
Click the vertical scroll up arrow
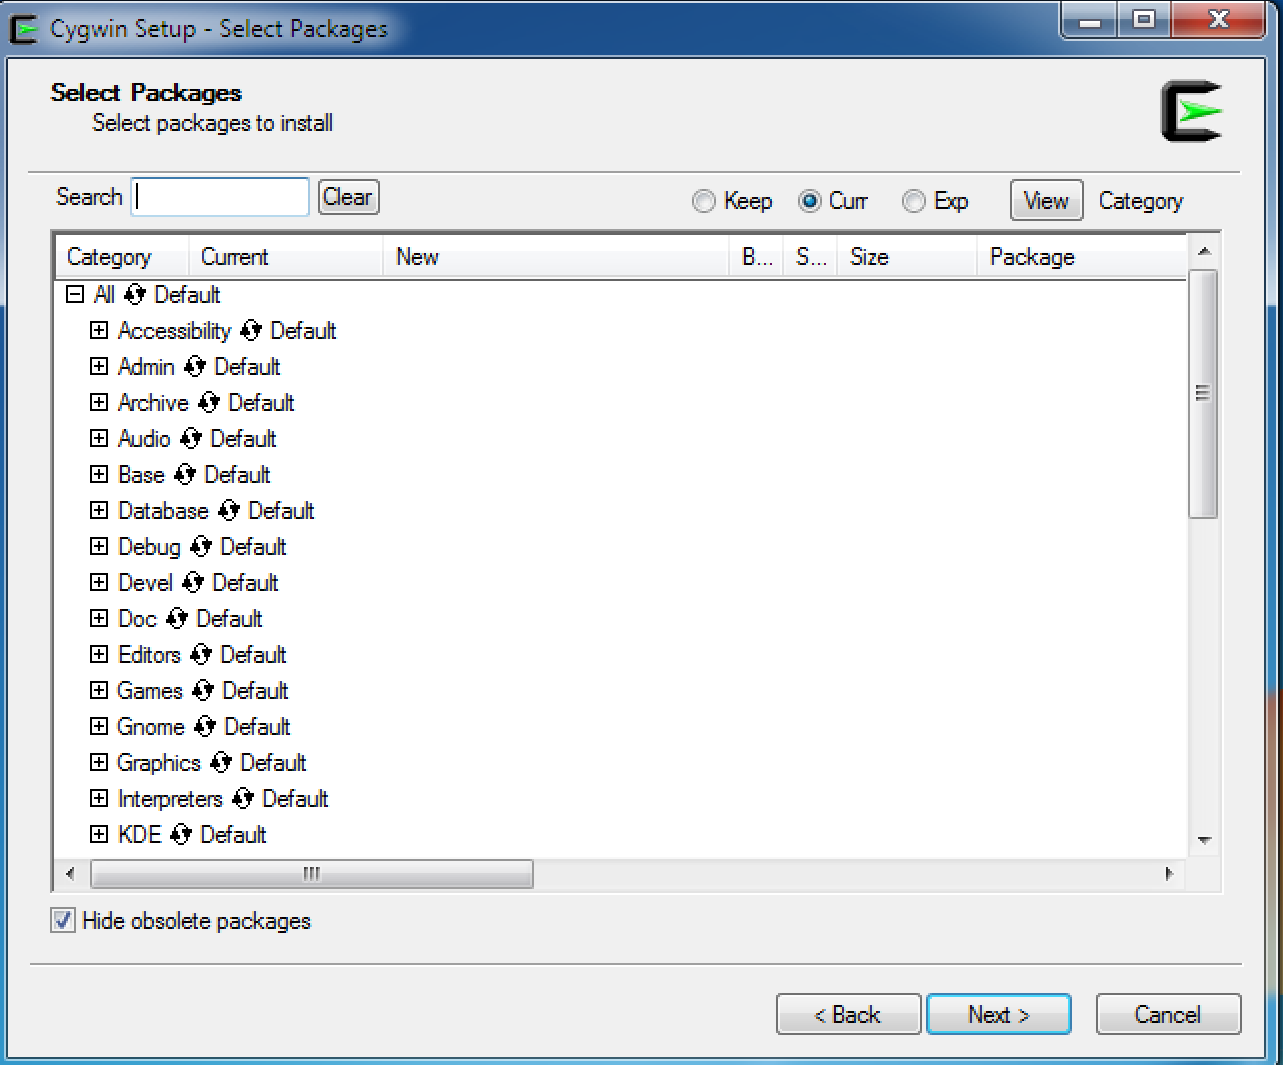tap(1204, 251)
